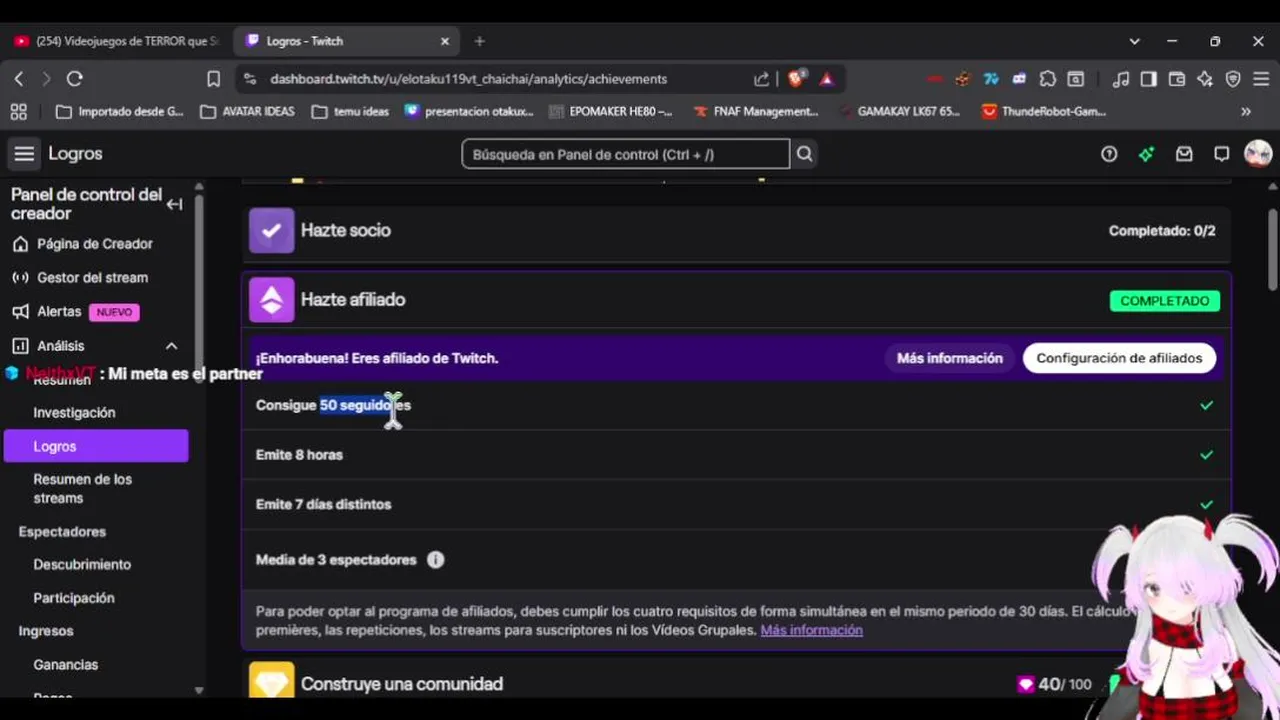Viewport: 1280px width, 720px height.
Task: Open the FNAF Management bookmark
Action: coord(756,111)
